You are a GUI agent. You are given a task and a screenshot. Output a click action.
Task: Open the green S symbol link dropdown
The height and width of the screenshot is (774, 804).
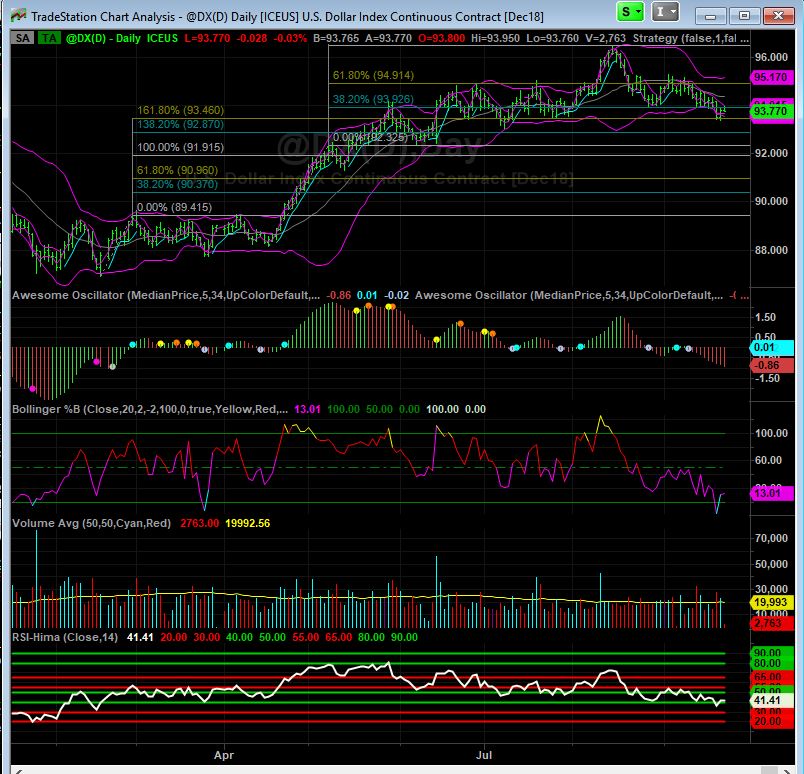point(631,12)
